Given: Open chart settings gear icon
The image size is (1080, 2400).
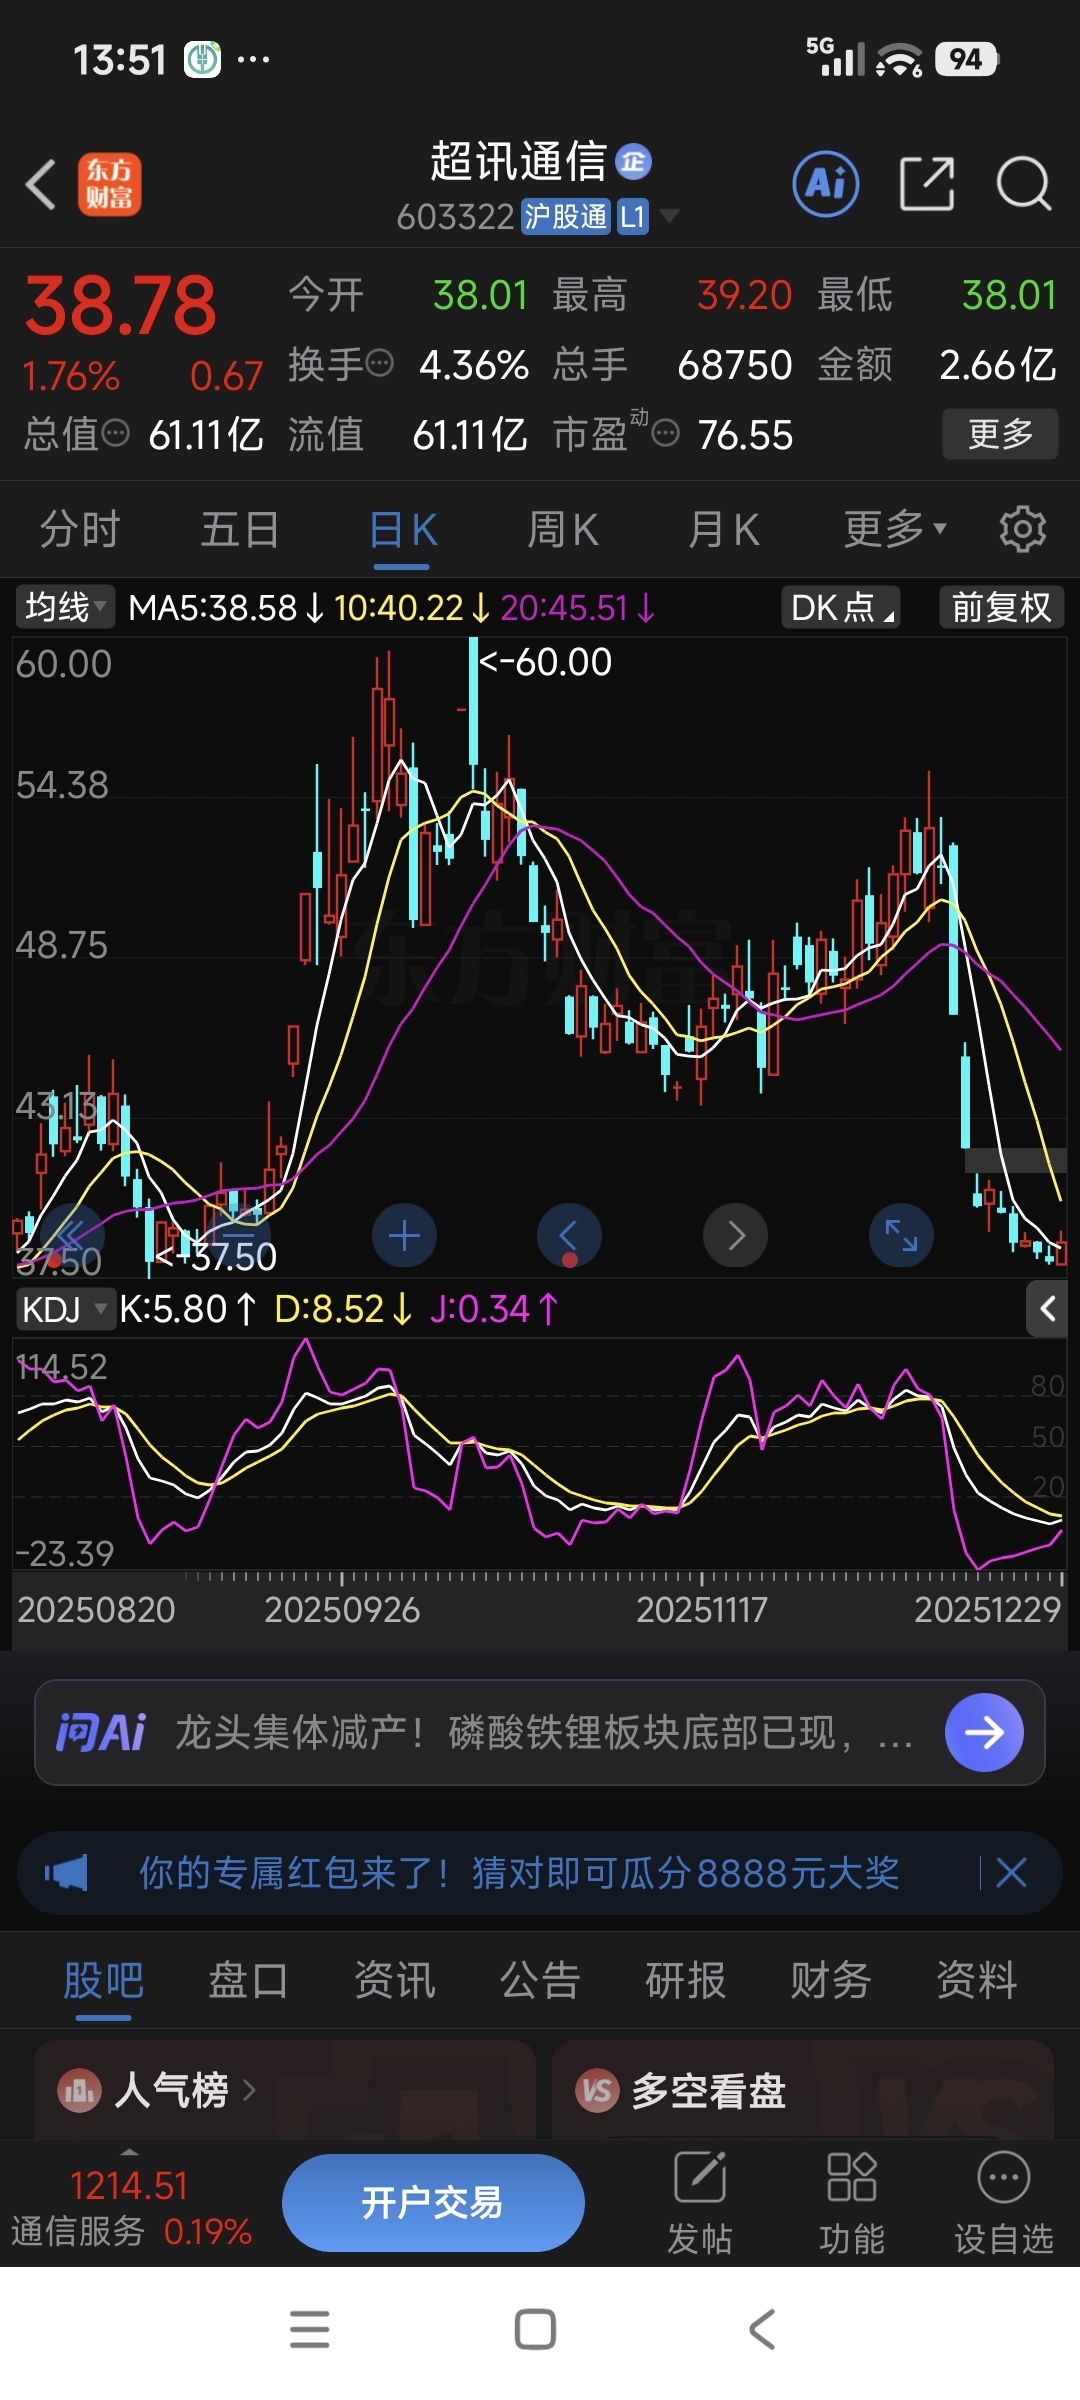Looking at the screenshot, I should (x=1022, y=529).
